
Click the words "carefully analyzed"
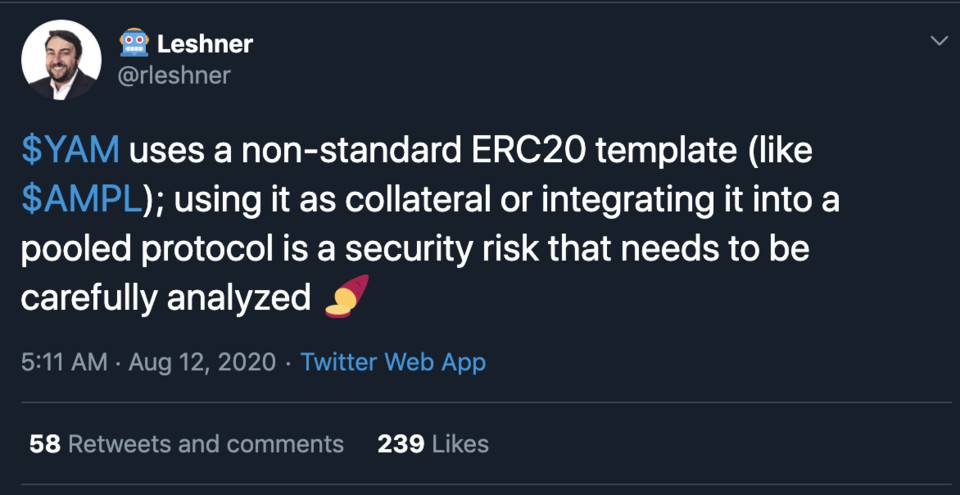click(x=165, y=298)
